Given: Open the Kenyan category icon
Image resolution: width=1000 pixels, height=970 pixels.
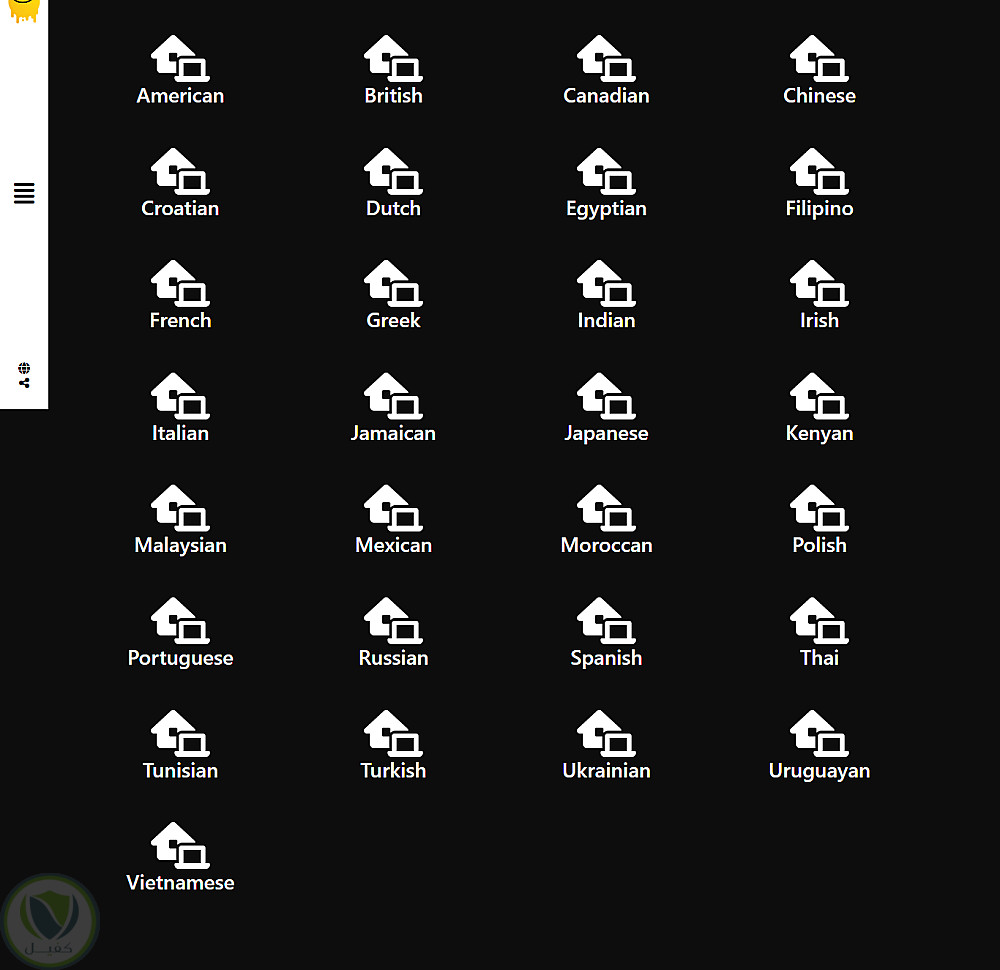Looking at the screenshot, I should [x=820, y=396].
